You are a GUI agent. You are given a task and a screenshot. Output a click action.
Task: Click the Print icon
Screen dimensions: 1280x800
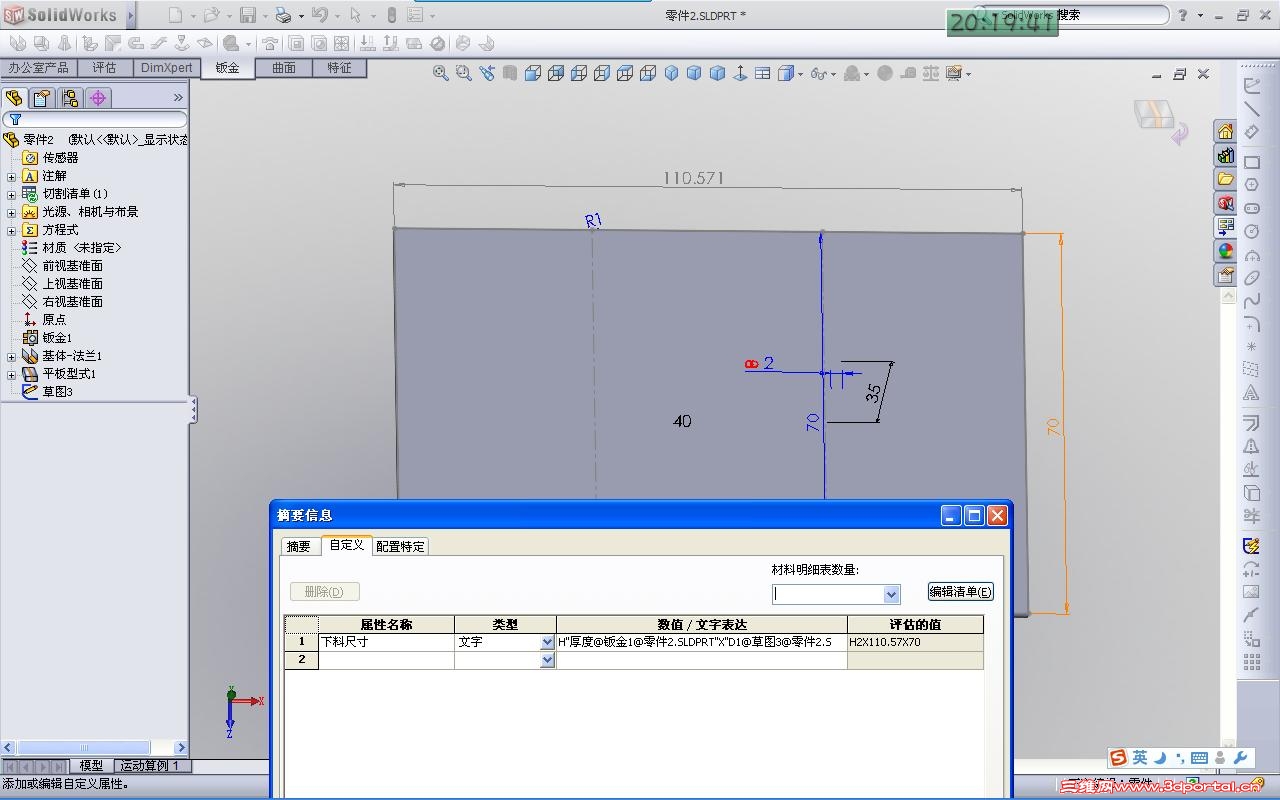(x=283, y=15)
